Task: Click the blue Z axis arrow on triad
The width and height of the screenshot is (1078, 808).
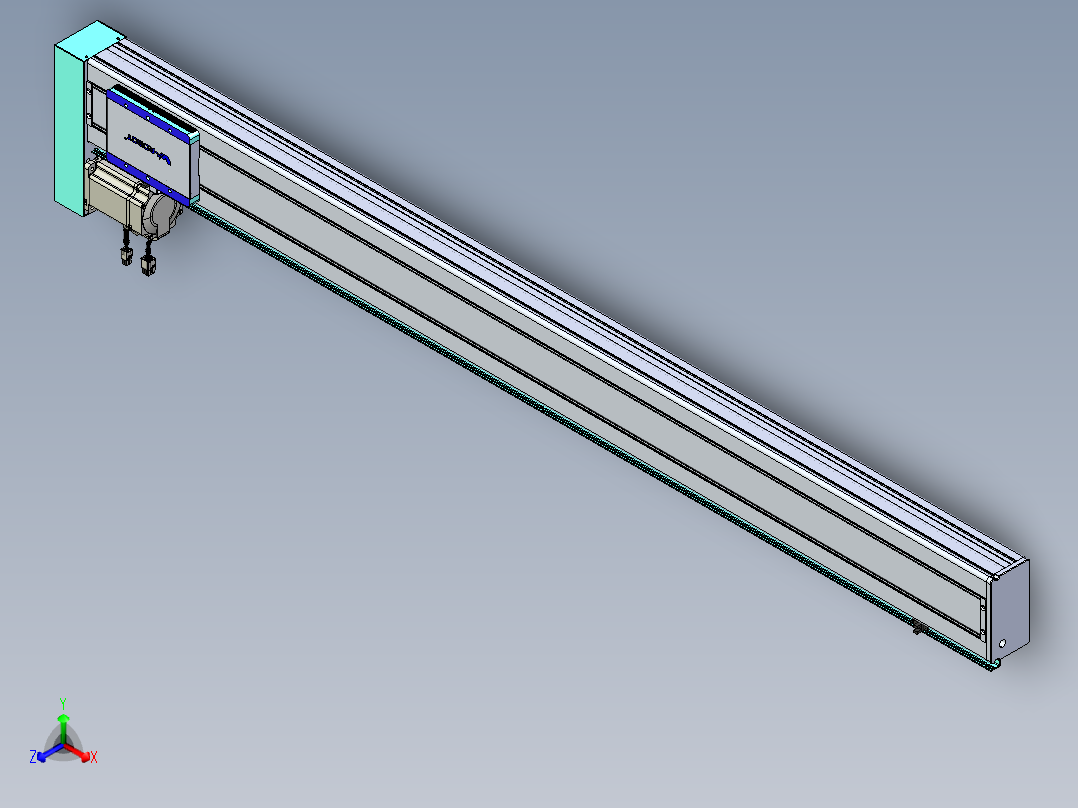Action: pos(50,752)
